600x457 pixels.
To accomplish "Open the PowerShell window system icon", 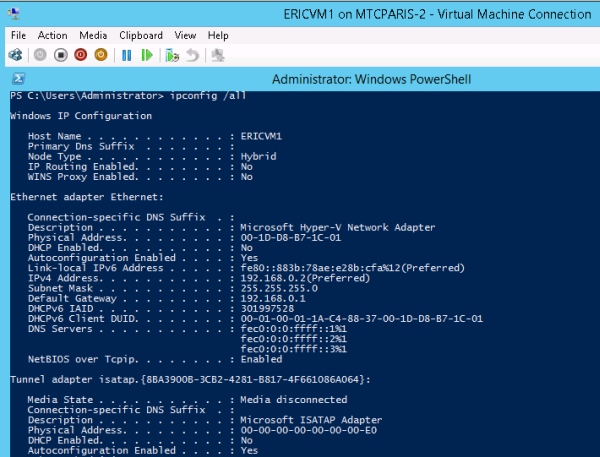I will tap(18, 79).
